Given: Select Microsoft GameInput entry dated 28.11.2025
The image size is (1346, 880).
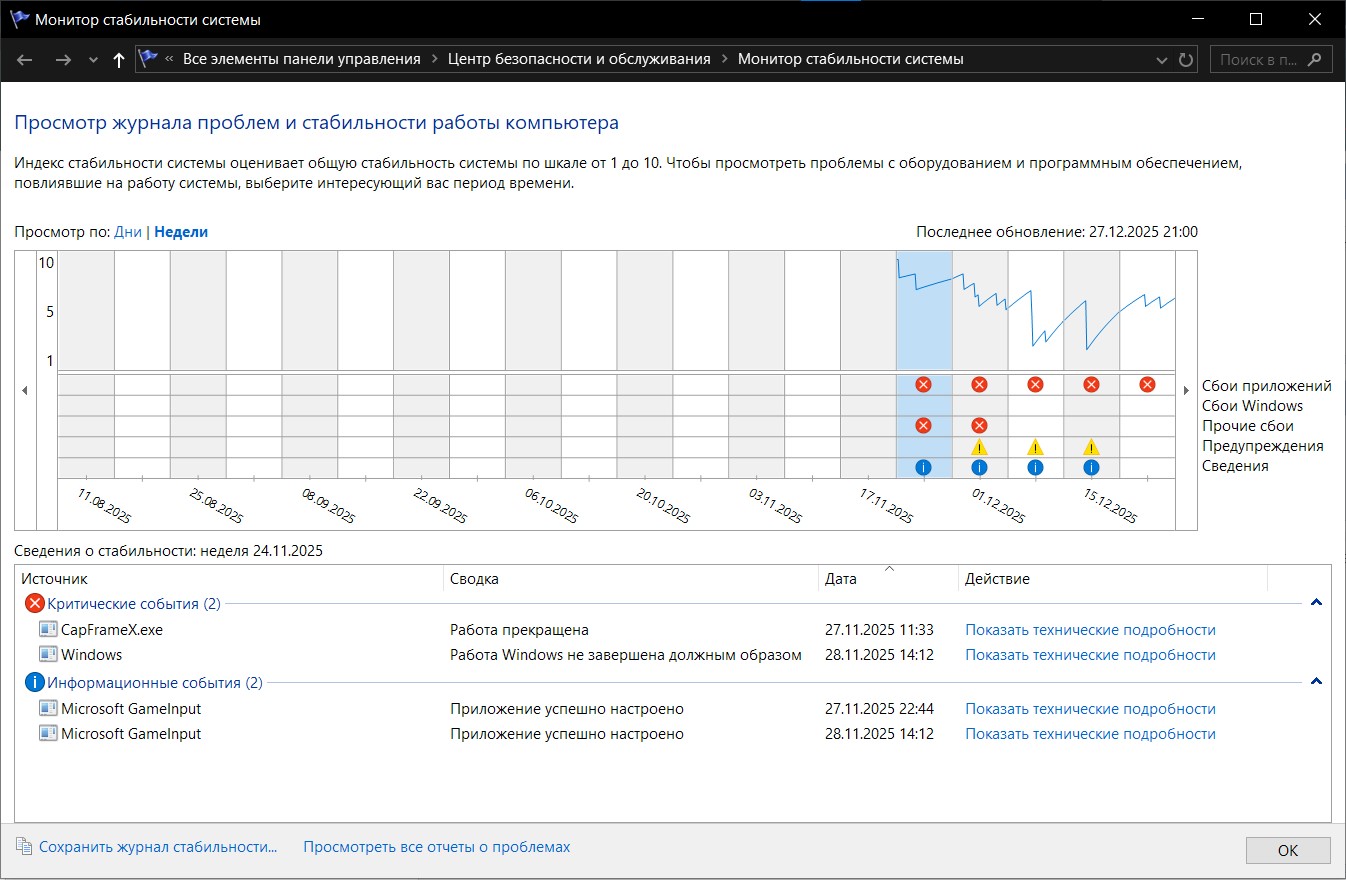Looking at the screenshot, I should [674, 734].
